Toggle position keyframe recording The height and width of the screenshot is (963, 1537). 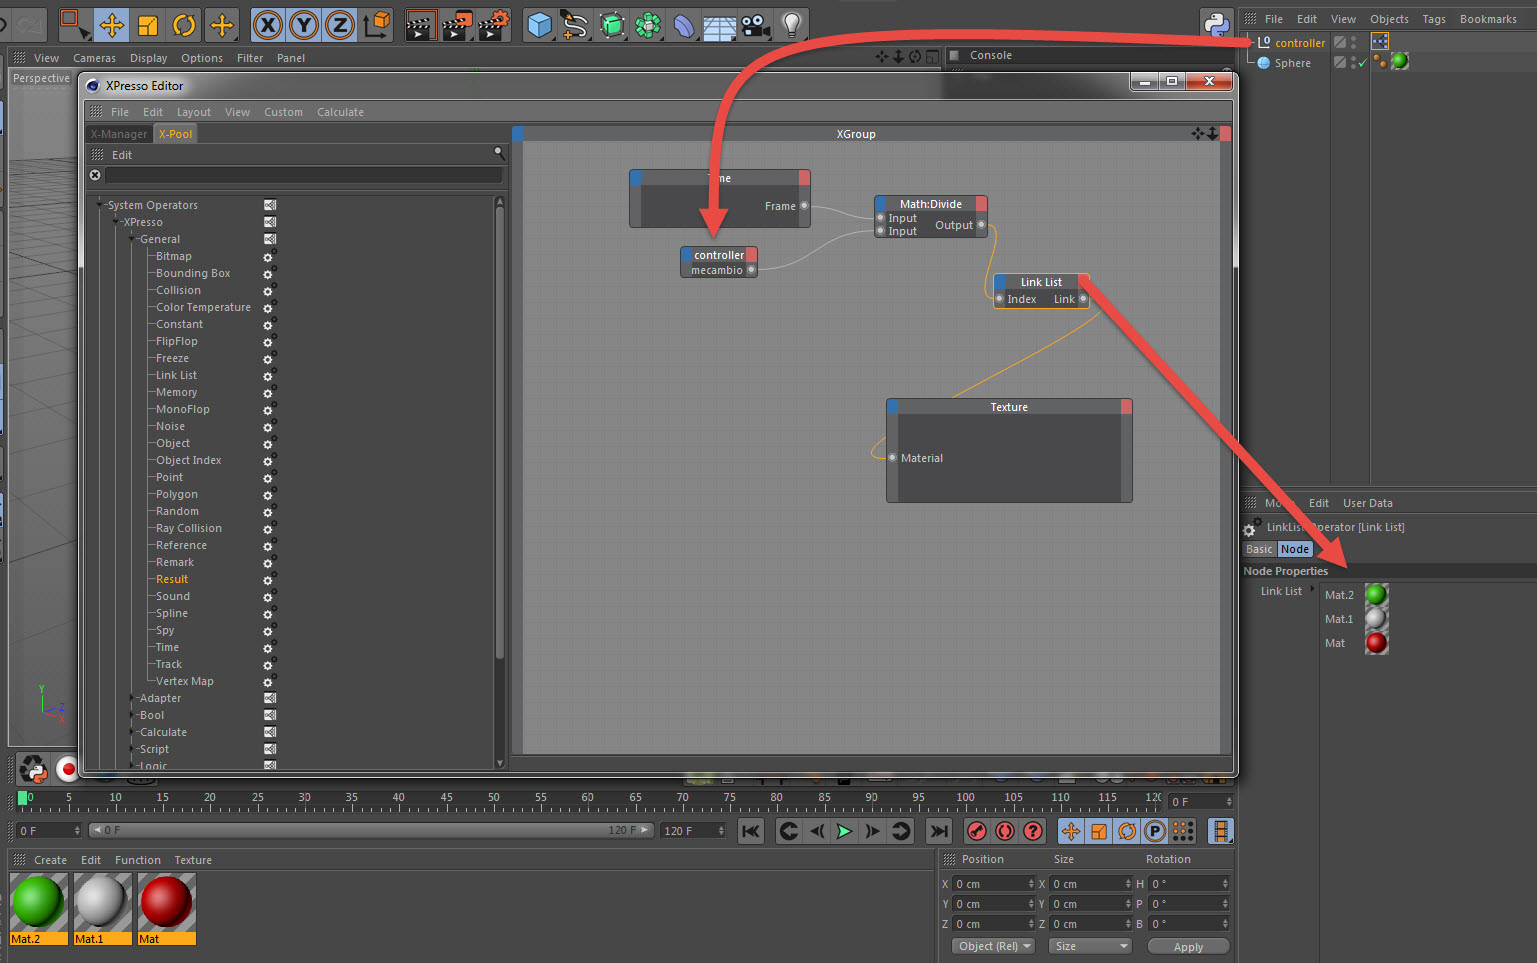(1071, 831)
